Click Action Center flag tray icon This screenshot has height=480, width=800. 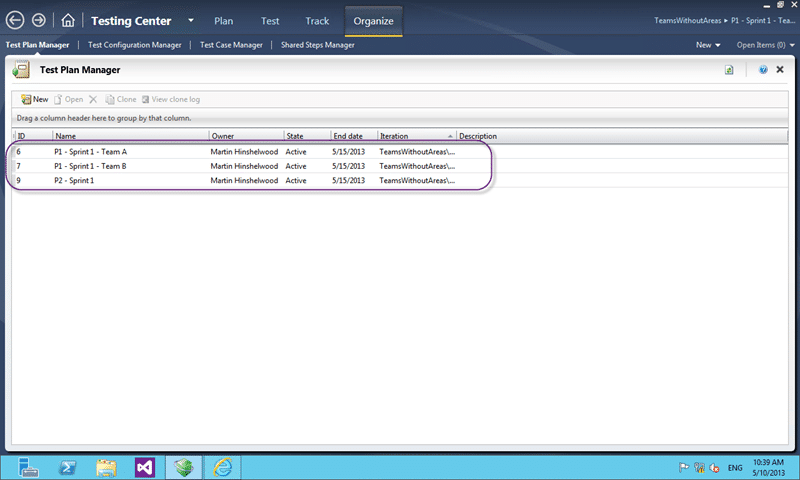684,467
